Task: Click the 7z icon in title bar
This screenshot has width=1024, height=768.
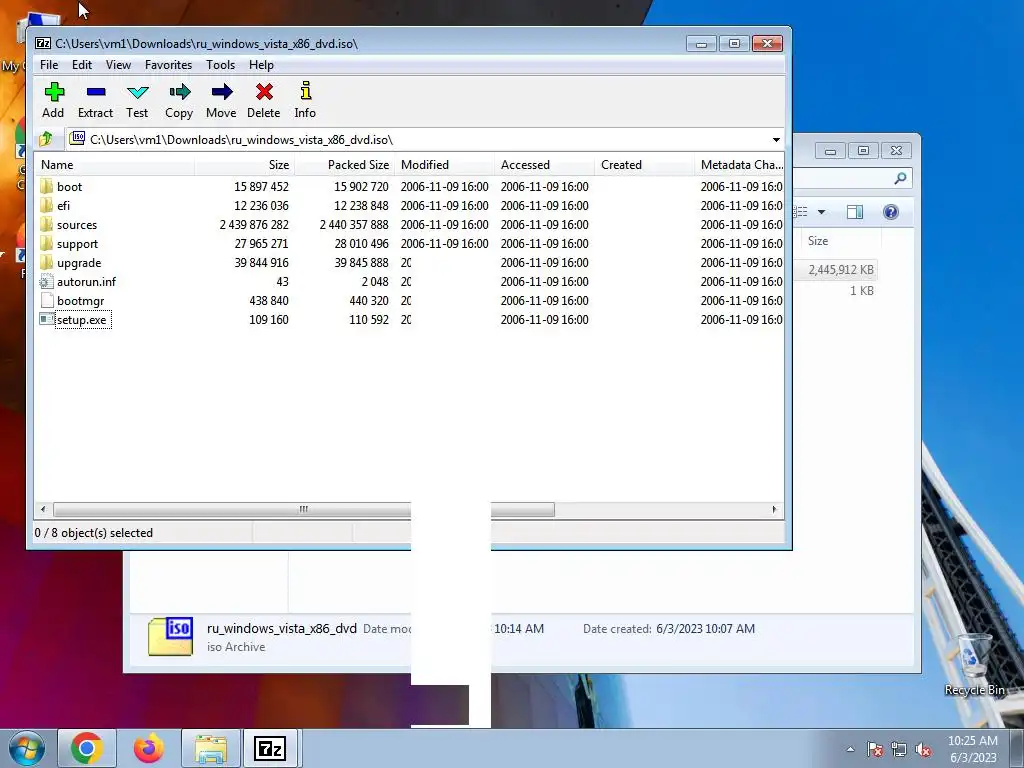Action: click(x=43, y=43)
